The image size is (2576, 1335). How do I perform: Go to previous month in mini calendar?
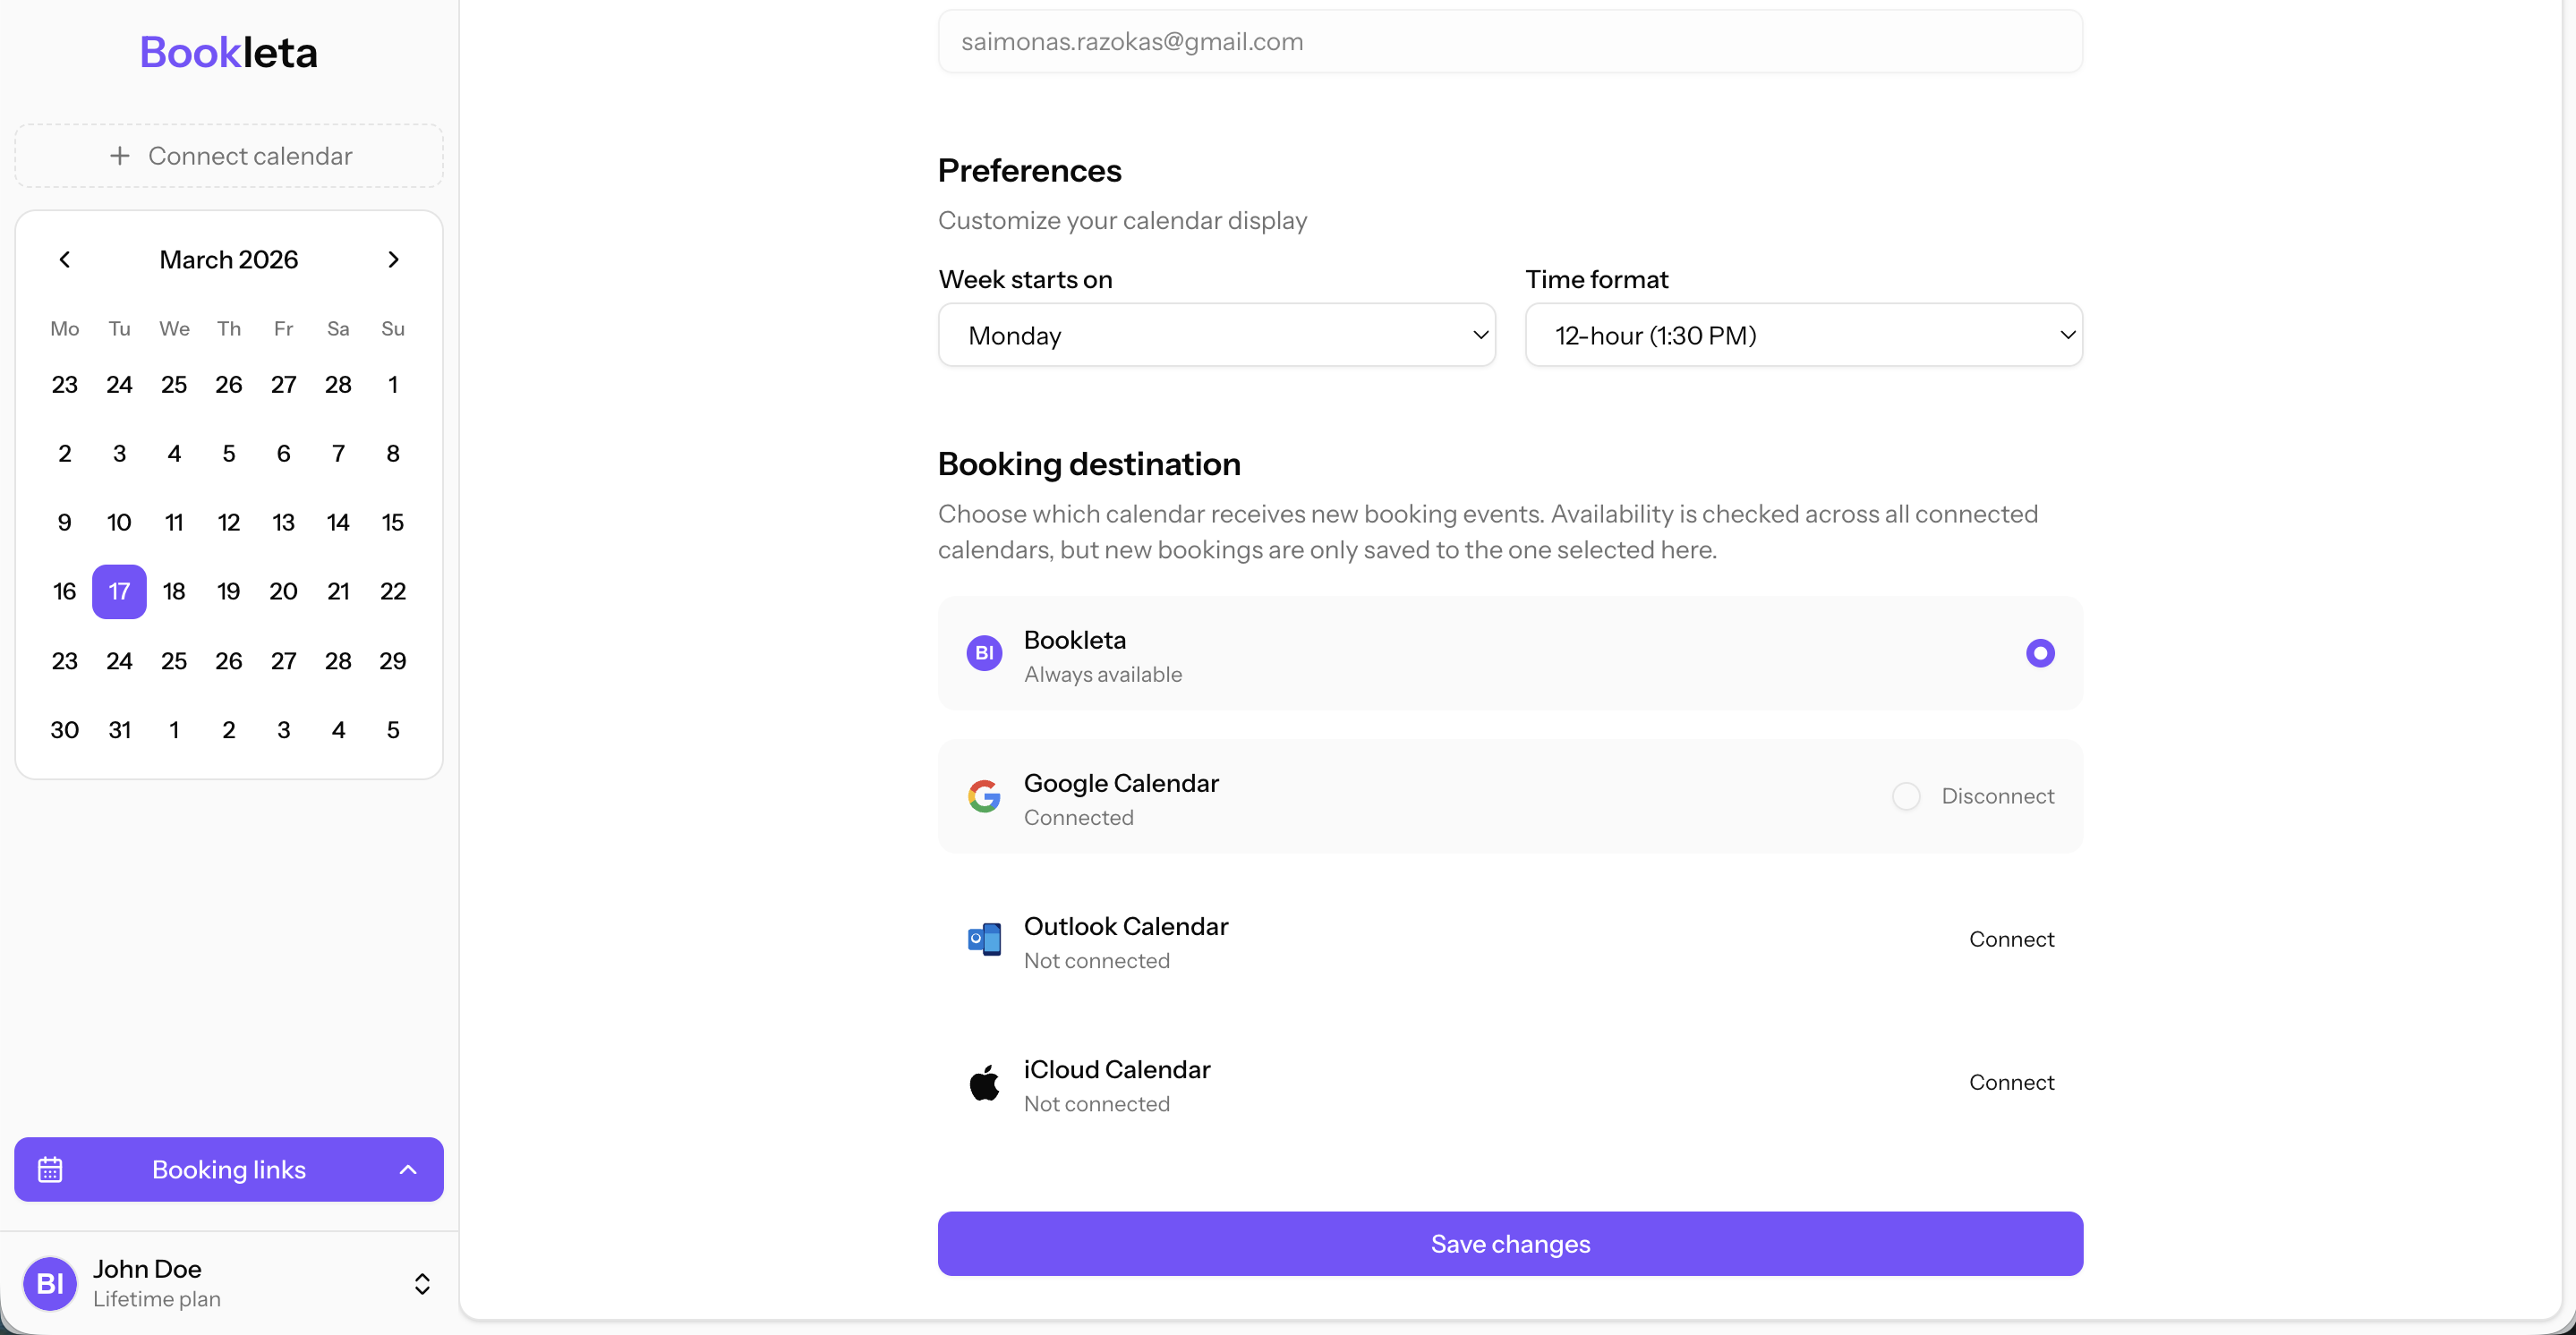(65, 260)
